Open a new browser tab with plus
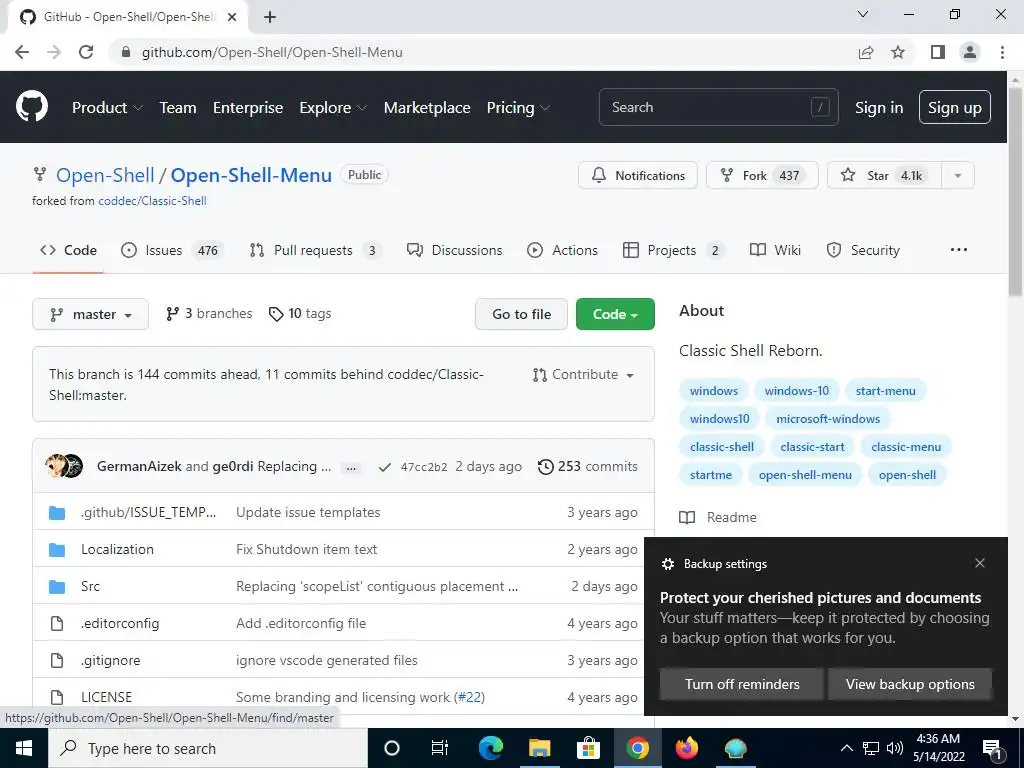The width and height of the screenshot is (1024, 768). point(270,17)
